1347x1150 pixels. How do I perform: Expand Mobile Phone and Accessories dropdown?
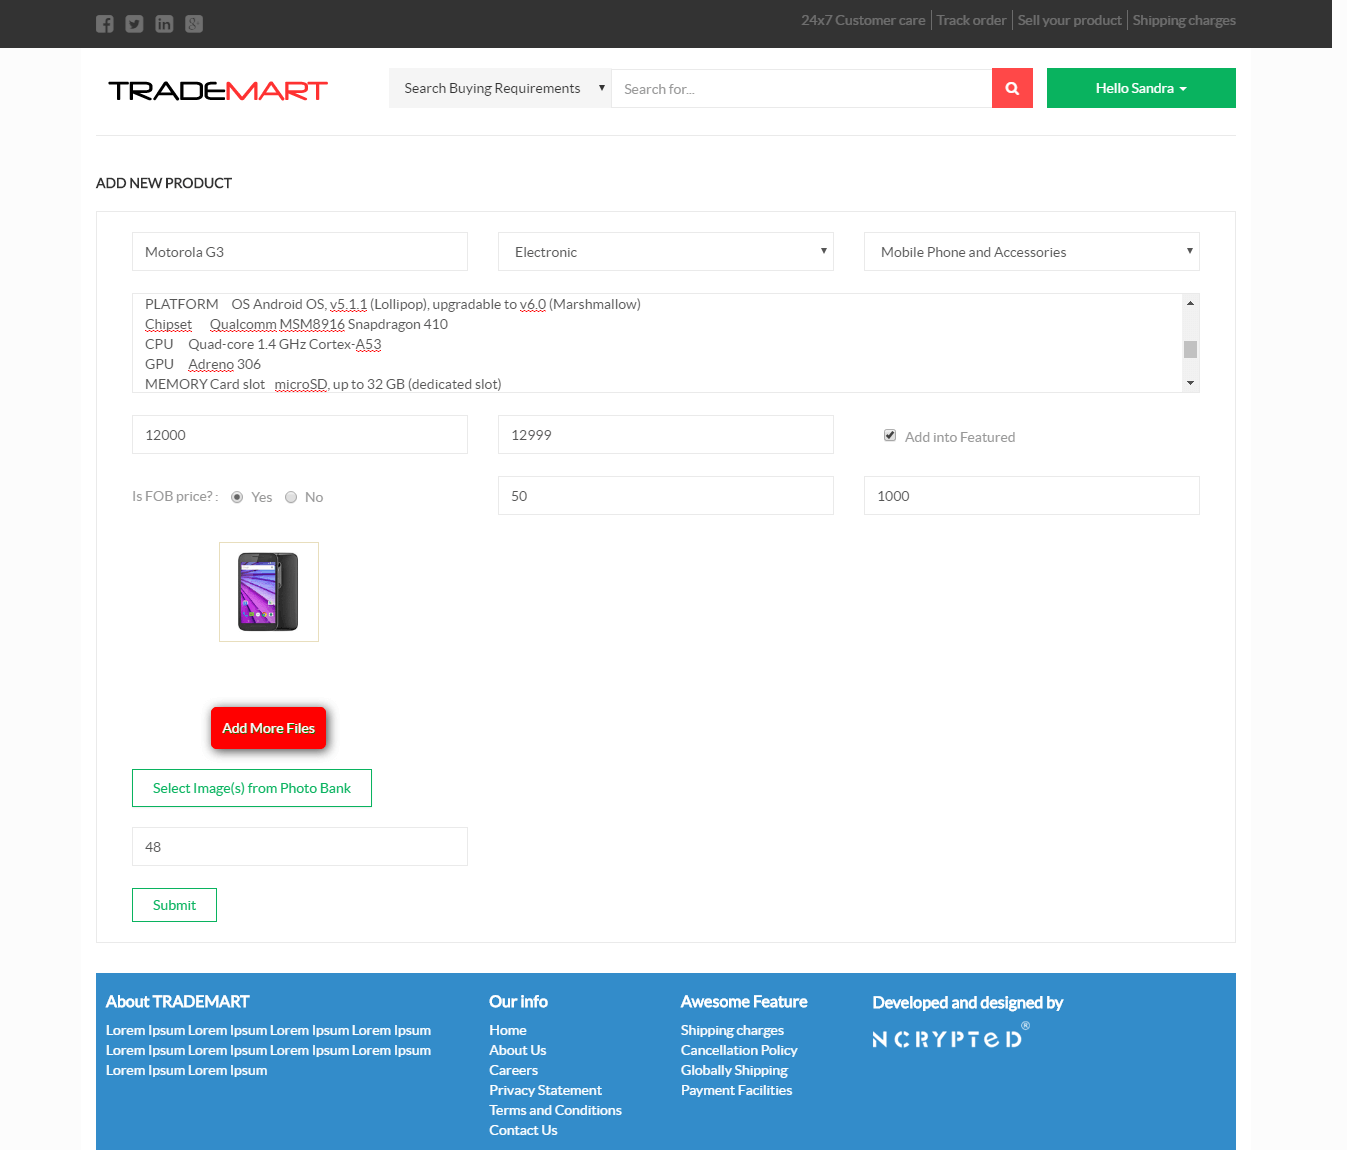click(x=1032, y=252)
